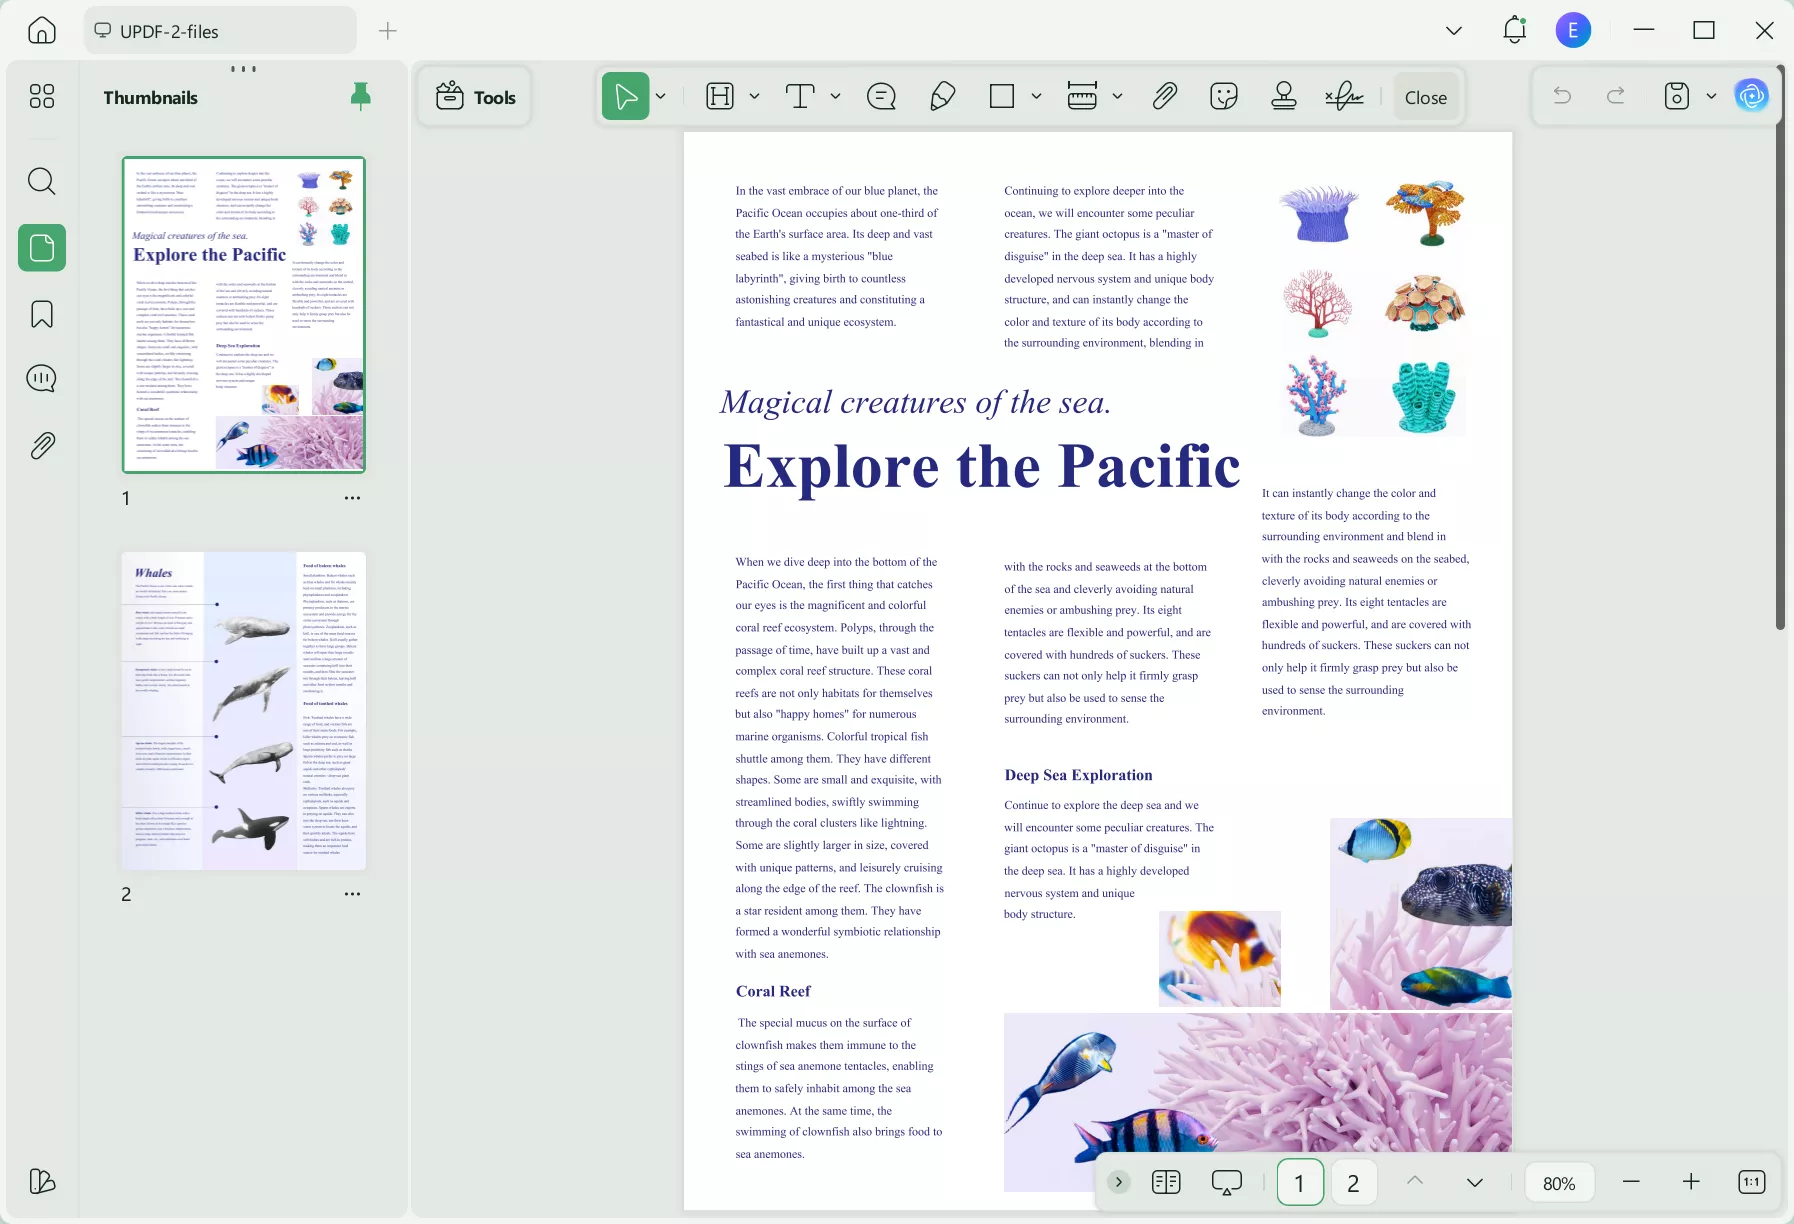1794x1224 pixels.
Task: Select the pencil/pen drawing tool
Action: click(942, 97)
